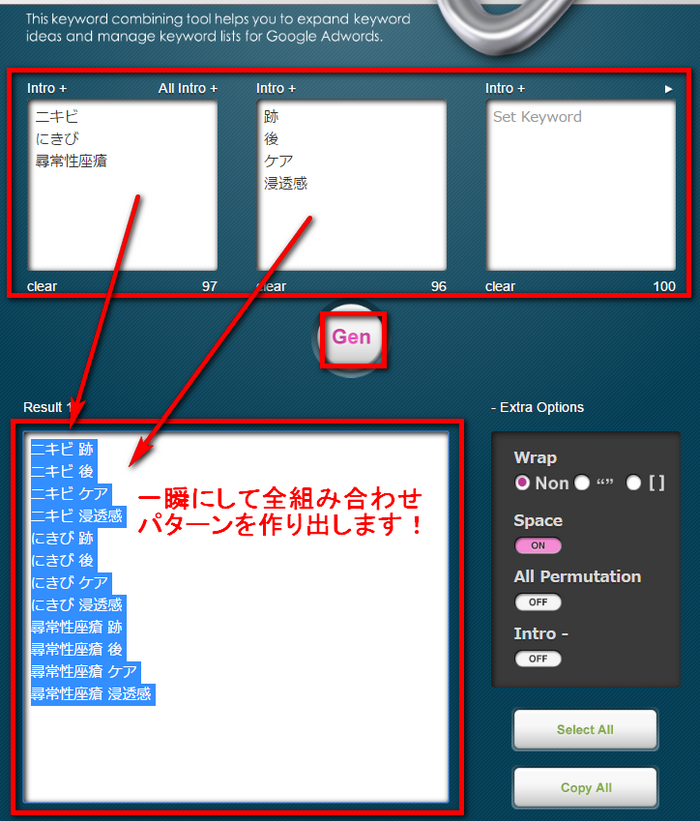Enable the All Permutation switch
Viewport: 700px width, 821px height.
tap(538, 602)
